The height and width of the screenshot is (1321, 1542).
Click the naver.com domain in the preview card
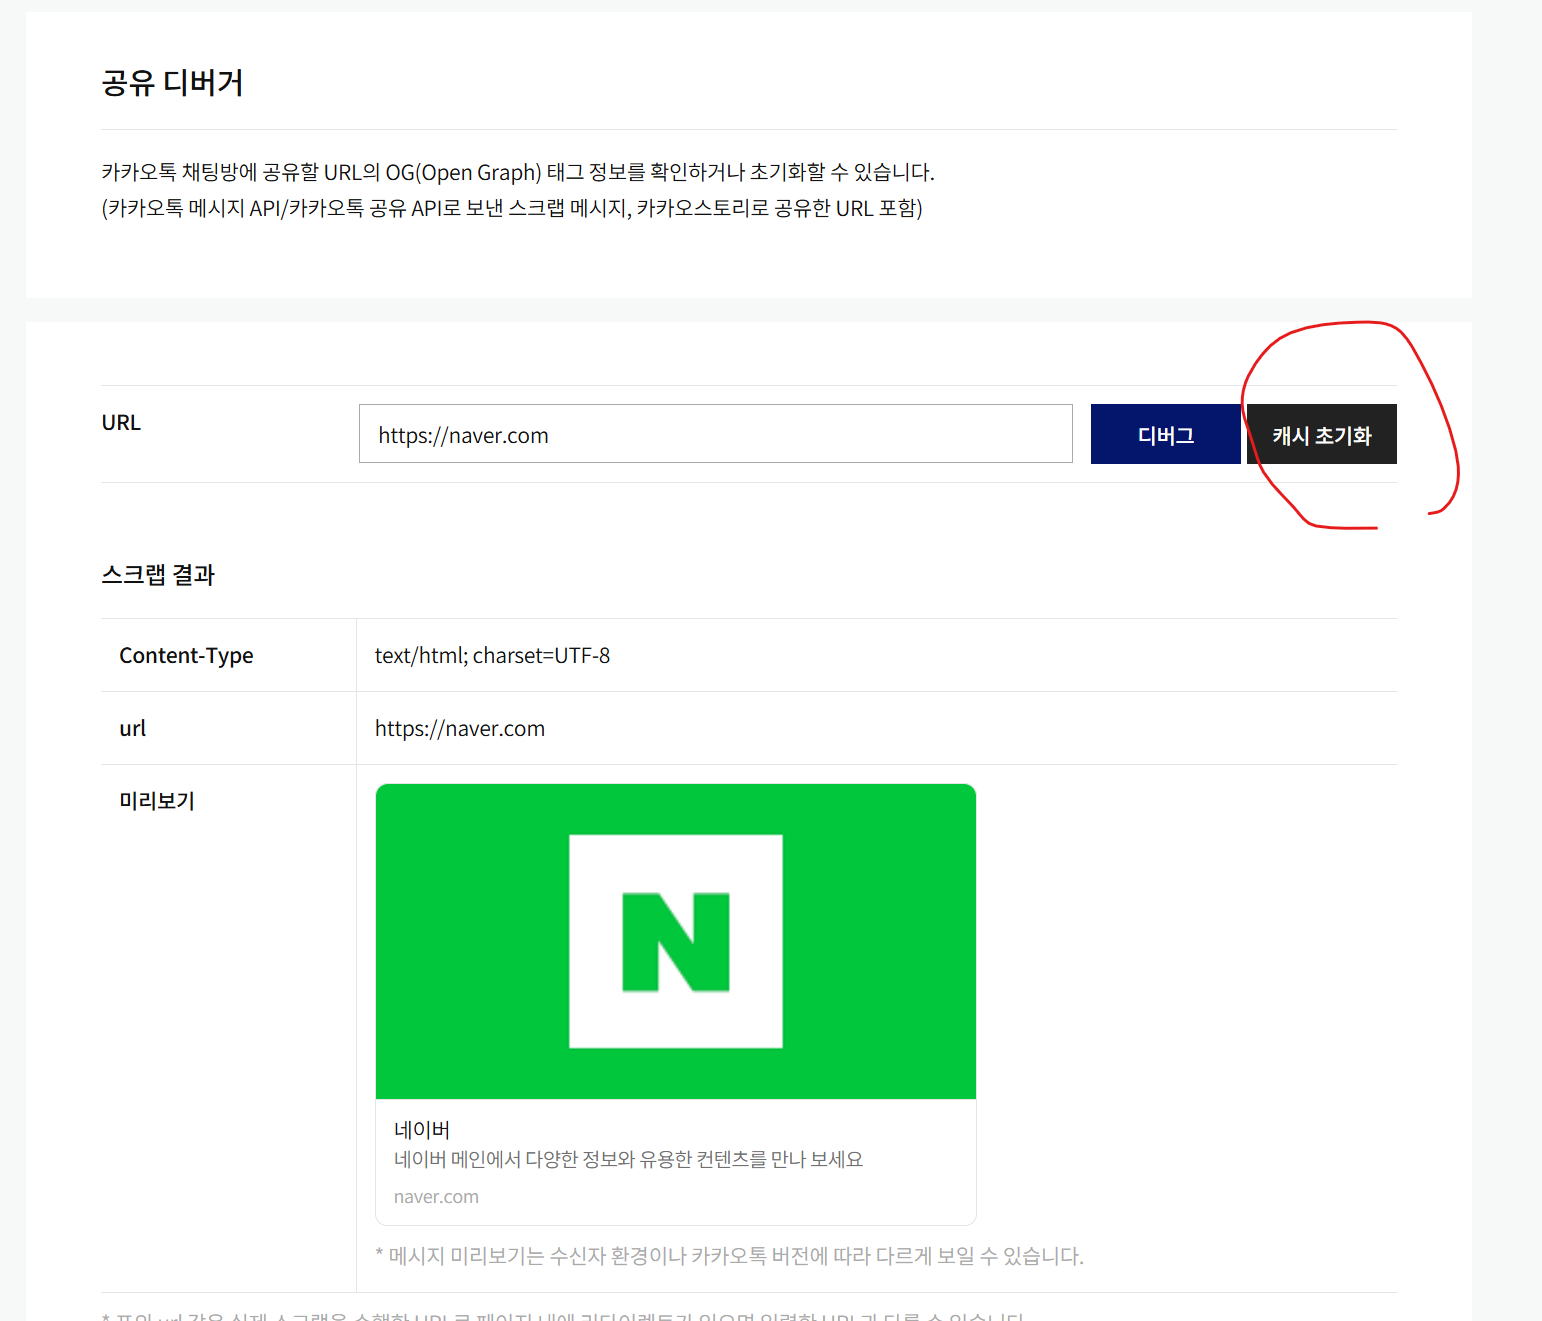click(436, 1197)
